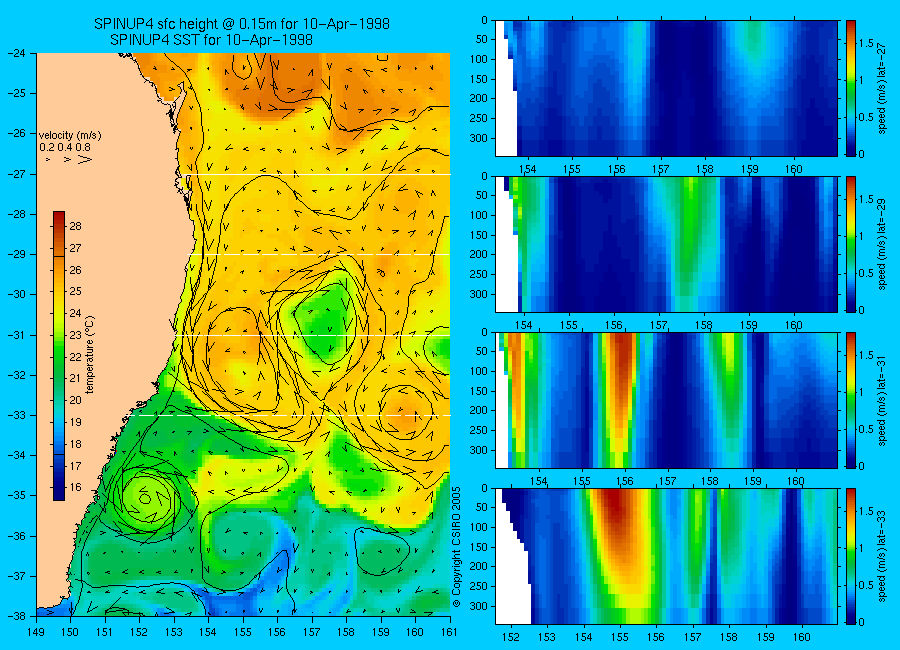
Task: Click the speed colorbar for lat=-29
Action: point(851,244)
